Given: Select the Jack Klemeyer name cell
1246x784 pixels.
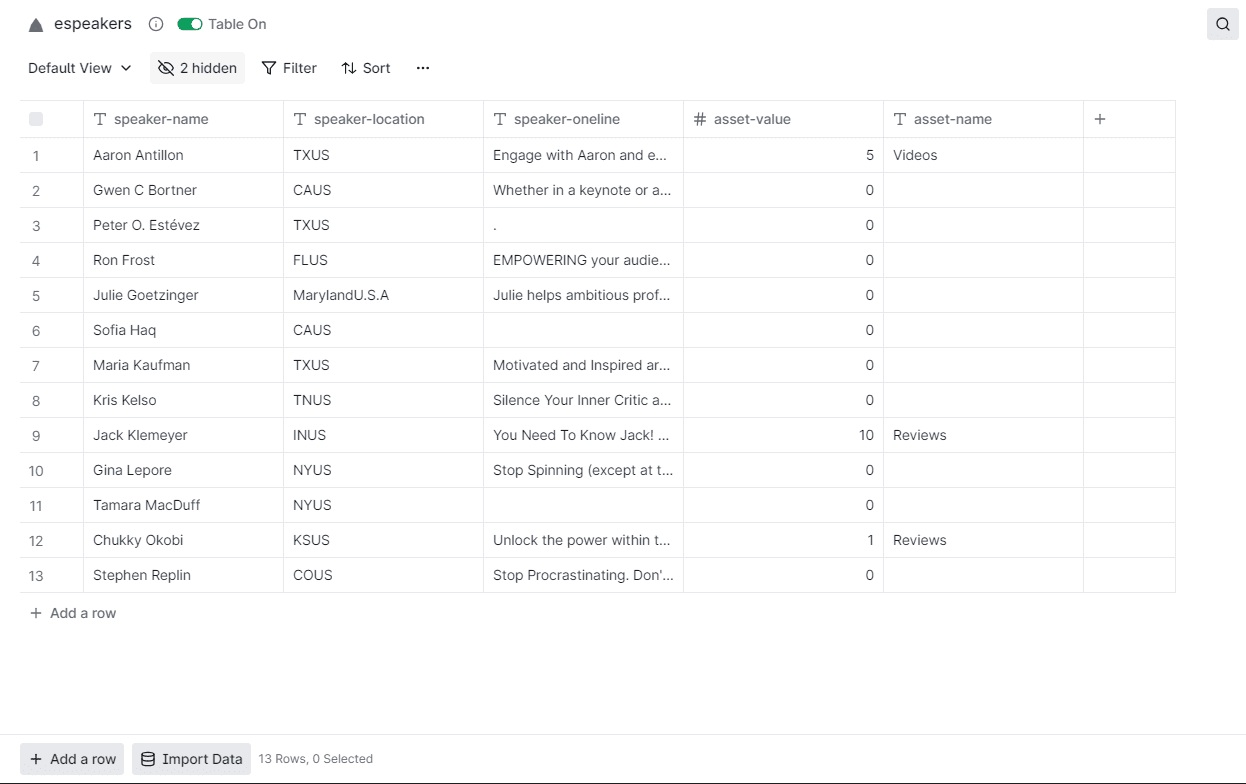Looking at the screenshot, I should coord(184,435).
